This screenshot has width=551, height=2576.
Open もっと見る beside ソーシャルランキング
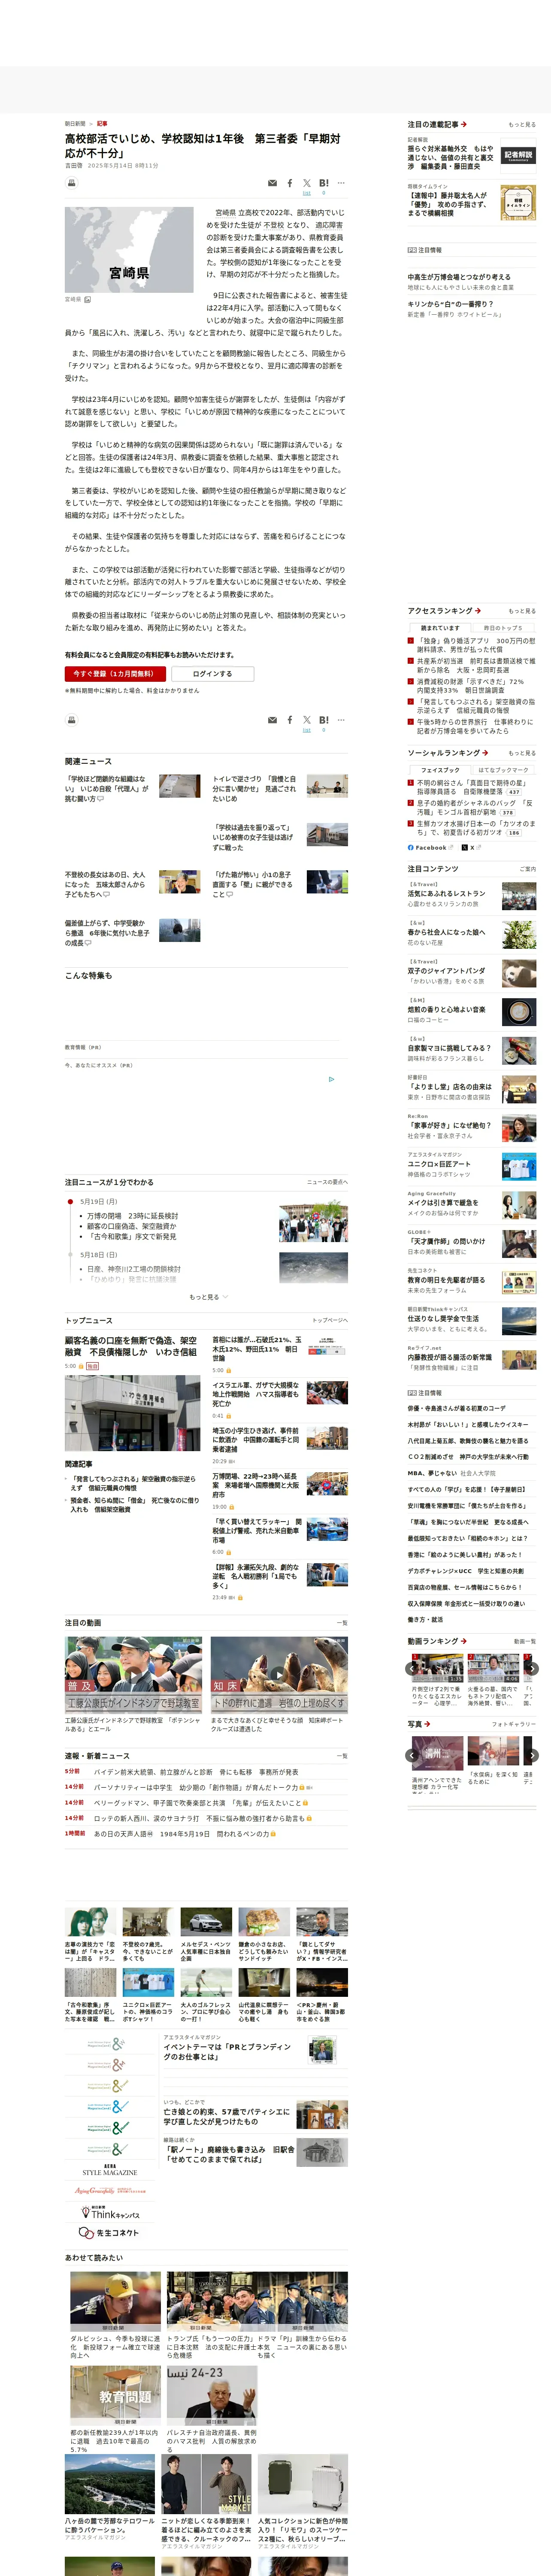point(522,753)
